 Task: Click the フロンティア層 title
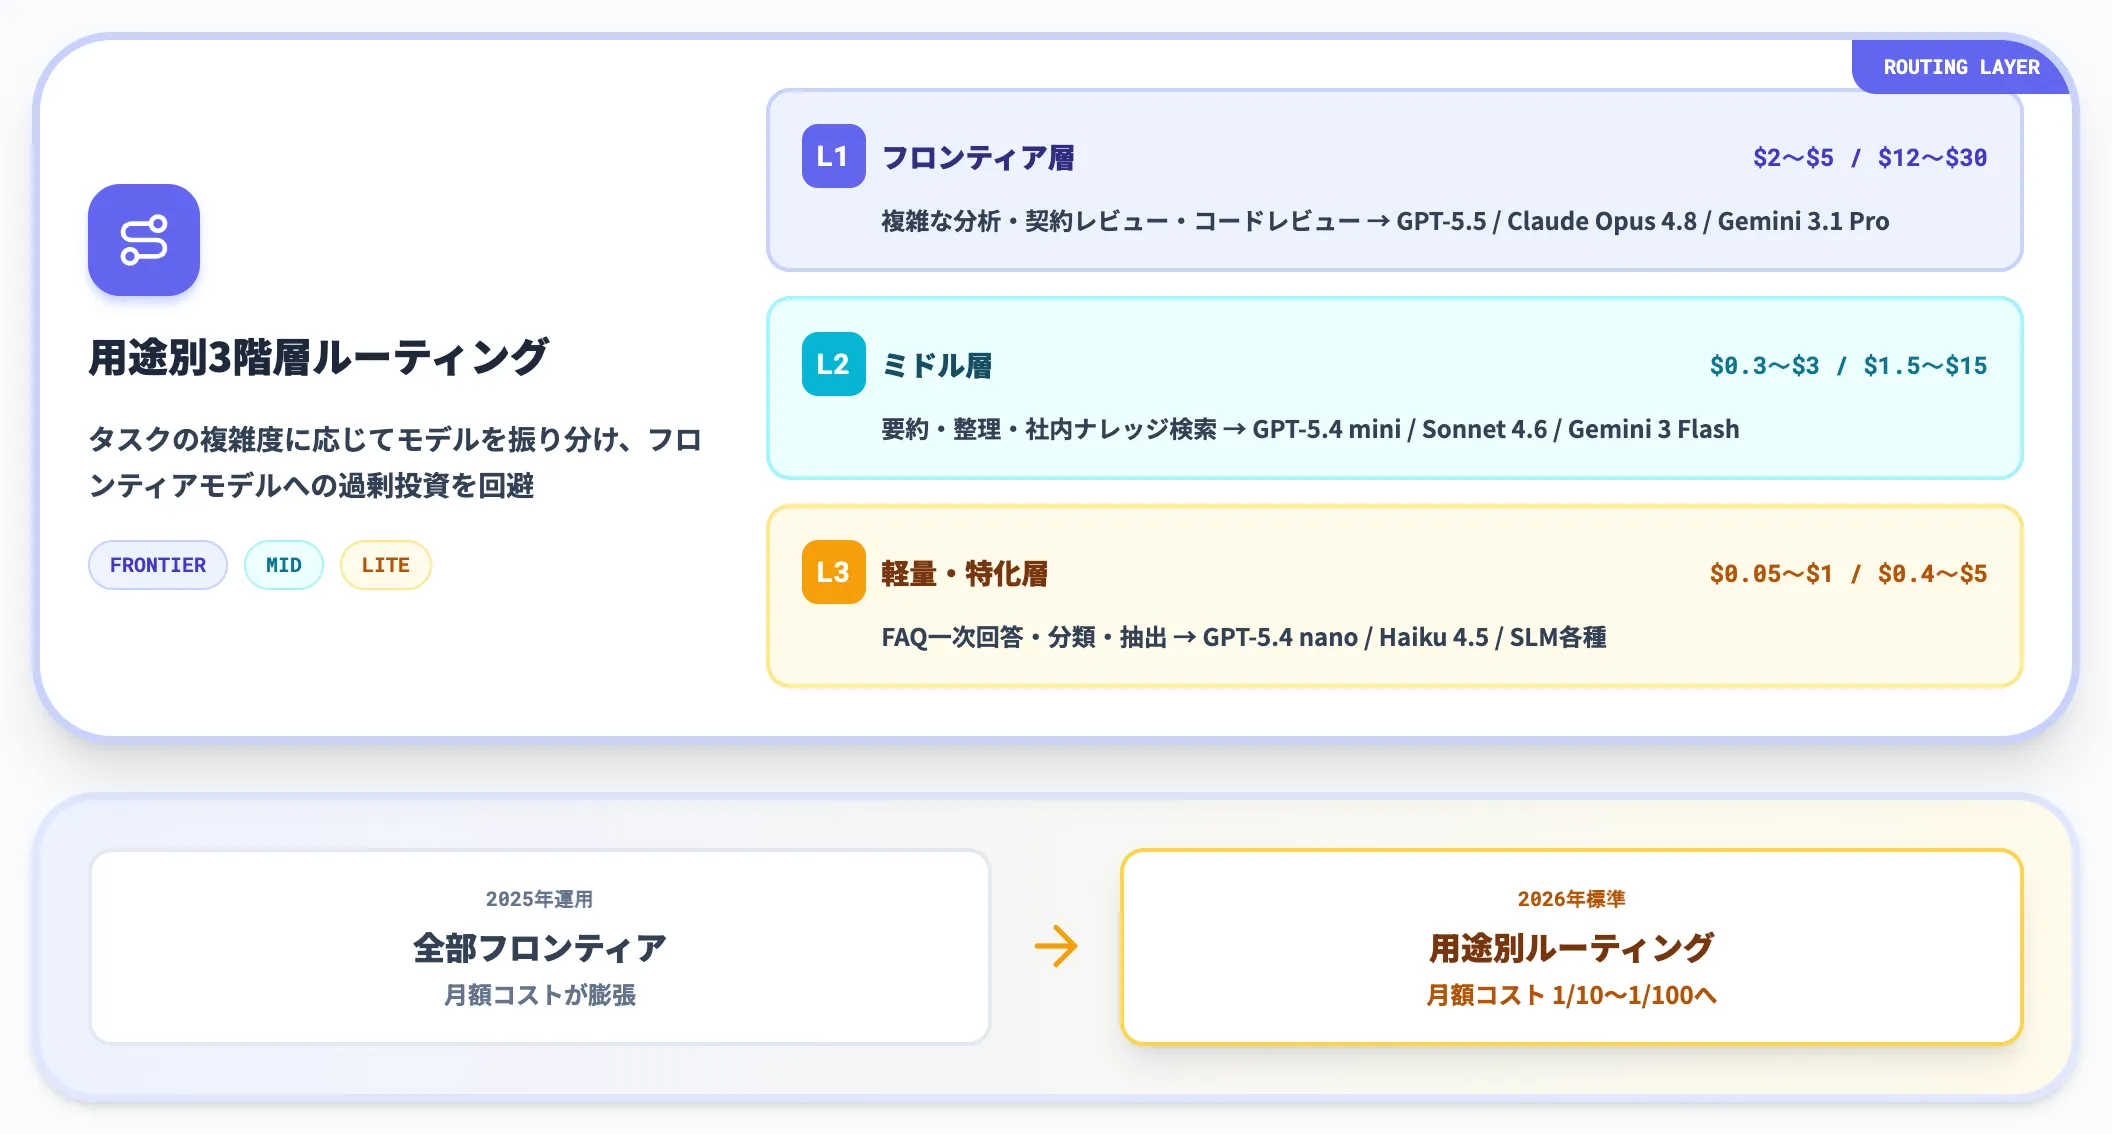coord(978,157)
